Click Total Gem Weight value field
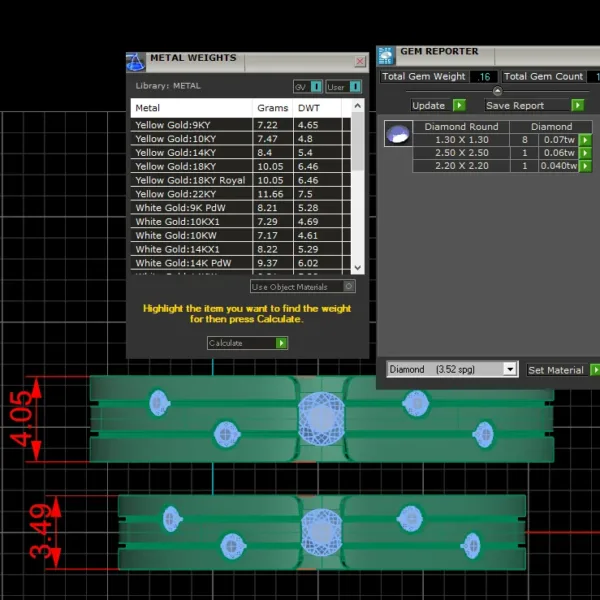 click(484, 77)
